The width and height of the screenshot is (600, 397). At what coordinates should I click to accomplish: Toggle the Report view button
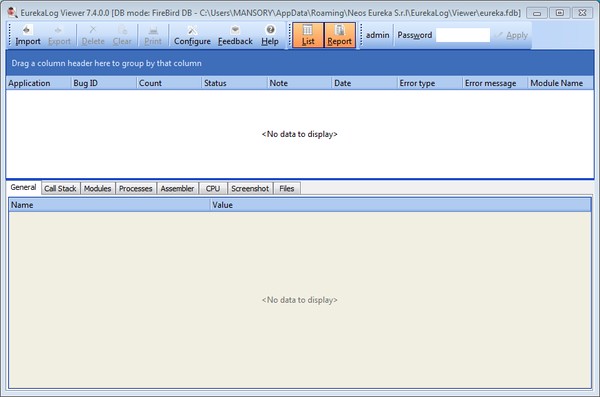pyautogui.click(x=339, y=35)
